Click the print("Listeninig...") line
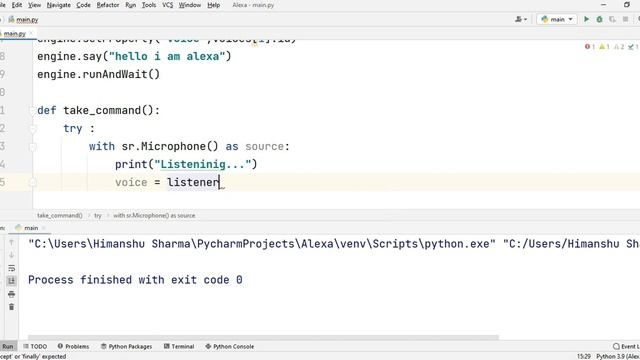640x360 pixels. click(x=186, y=164)
